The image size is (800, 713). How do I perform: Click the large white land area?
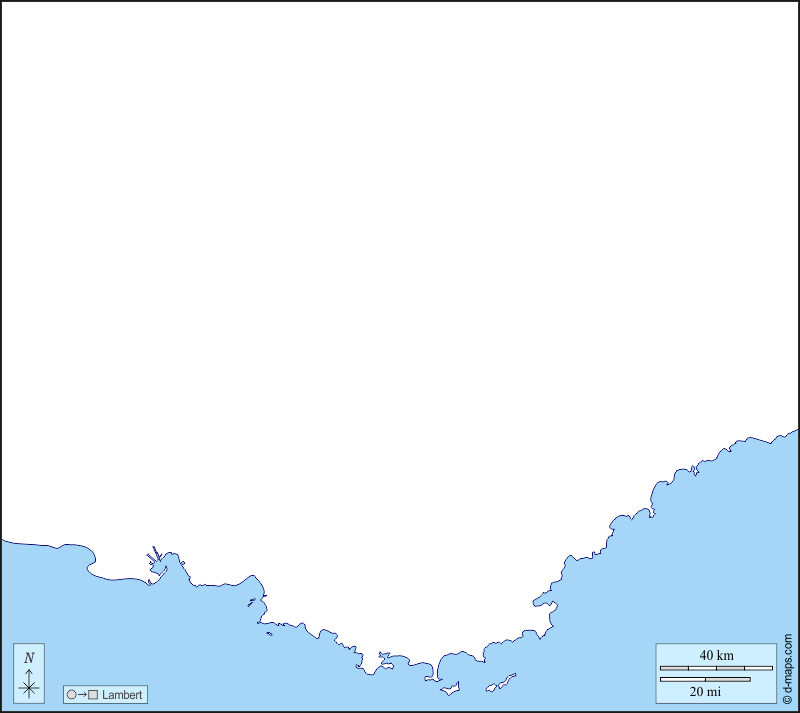click(400, 300)
